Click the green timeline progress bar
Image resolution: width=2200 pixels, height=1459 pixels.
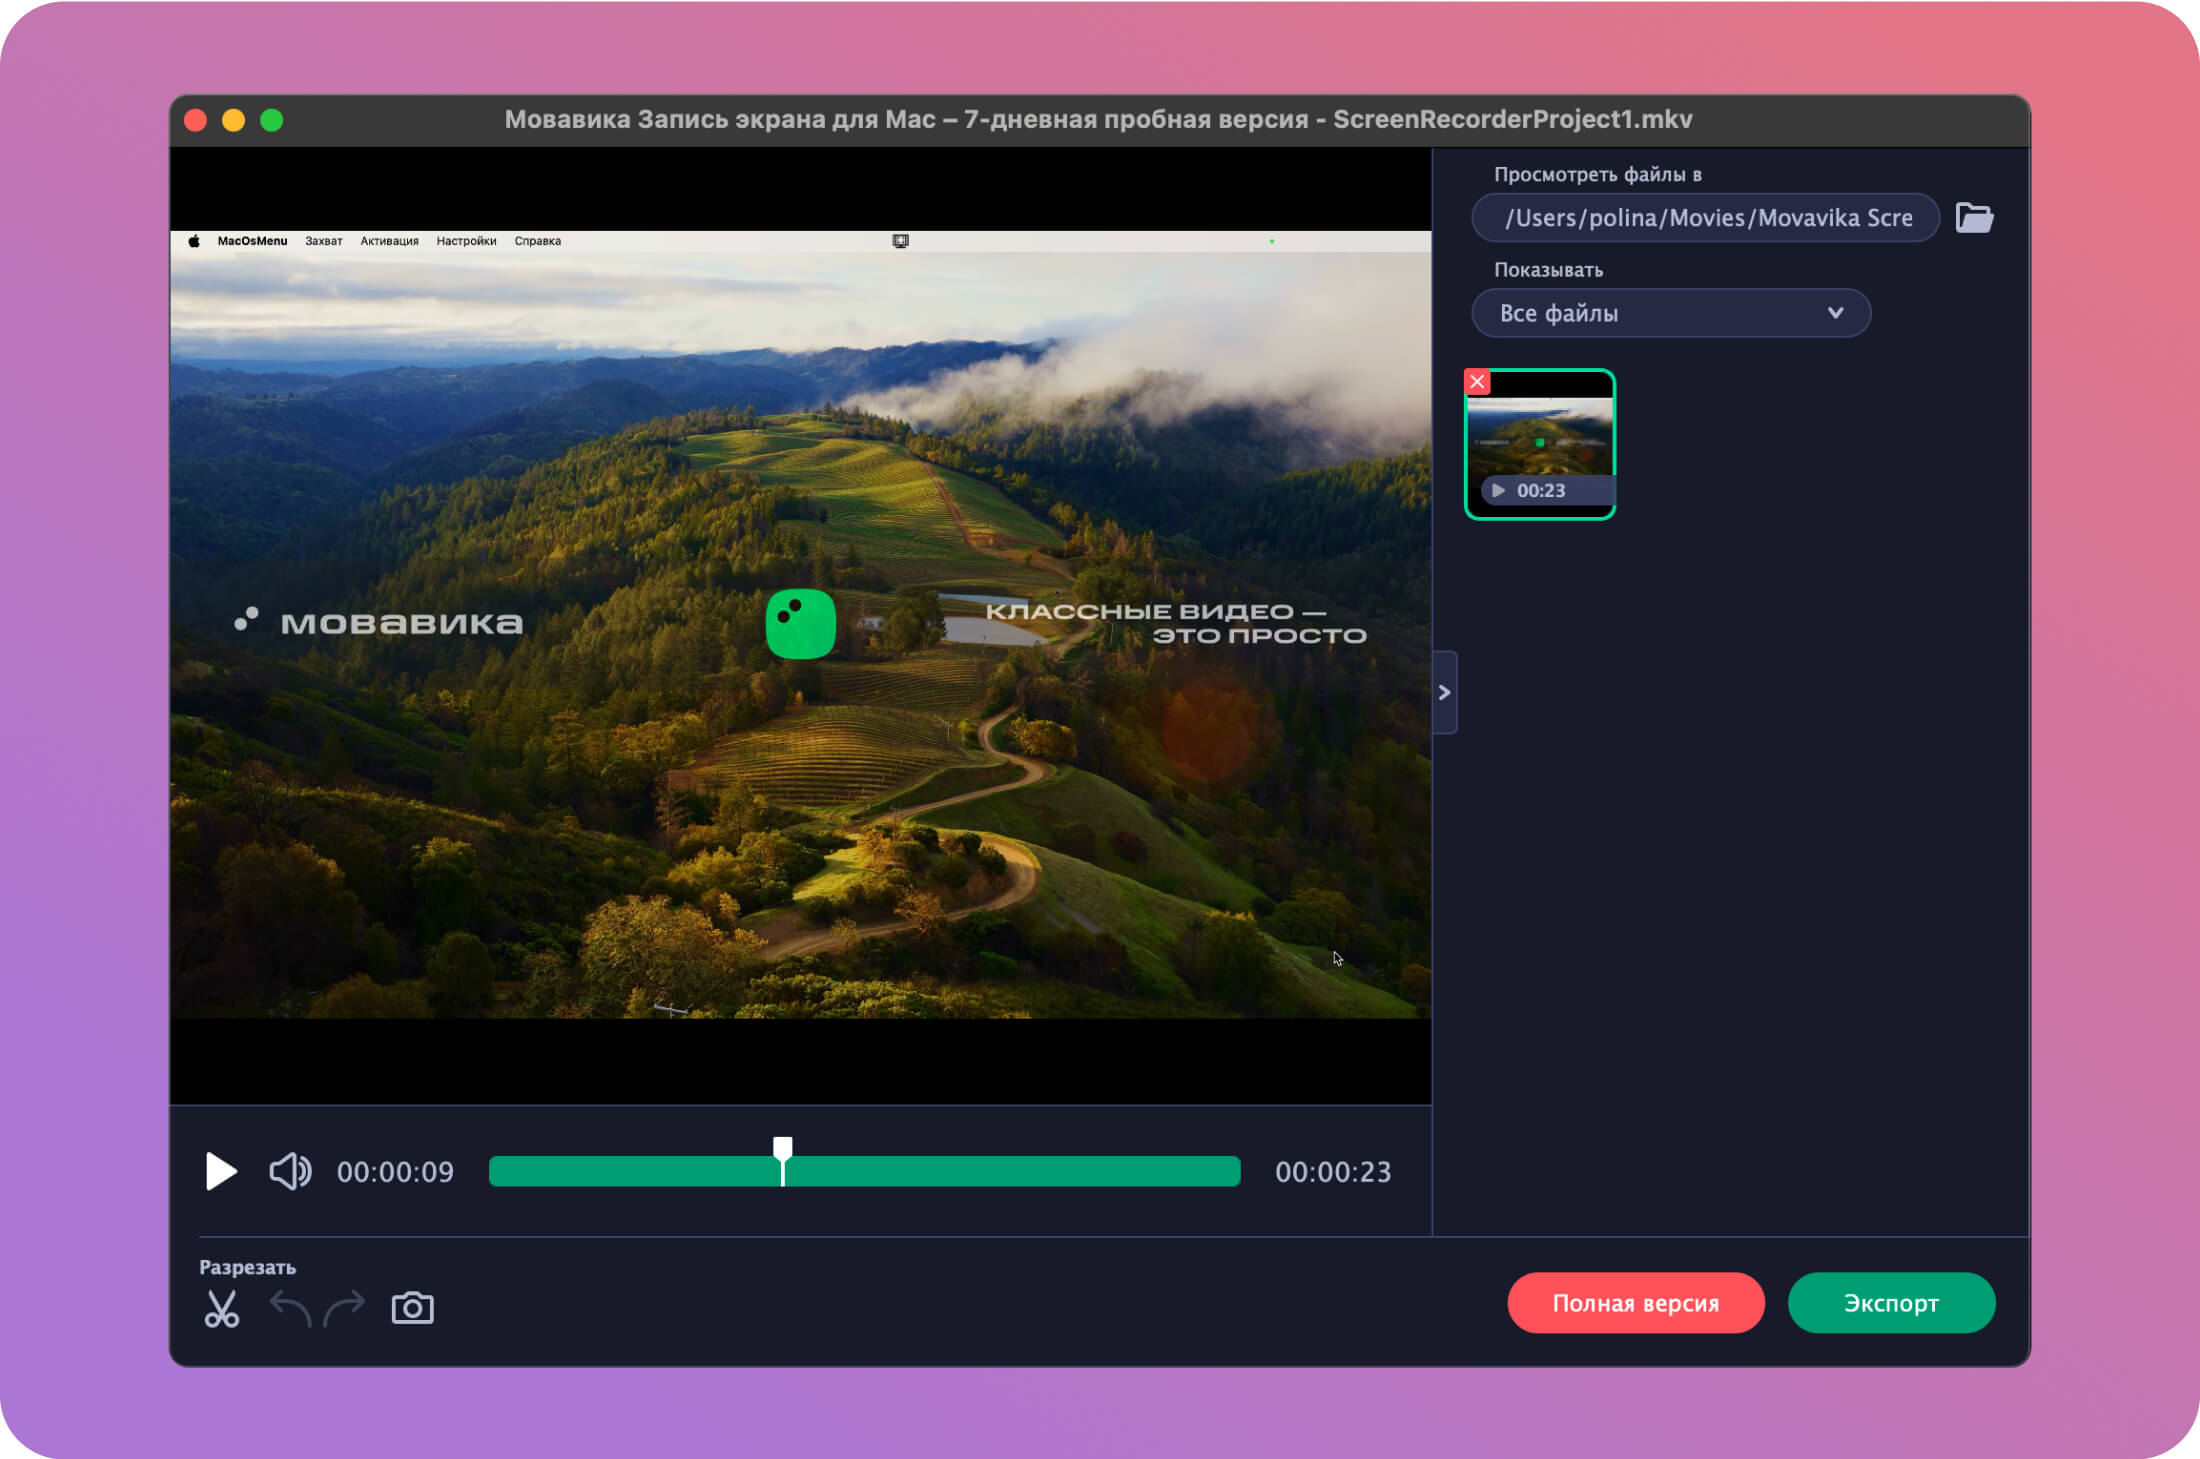tap(865, 1171)
